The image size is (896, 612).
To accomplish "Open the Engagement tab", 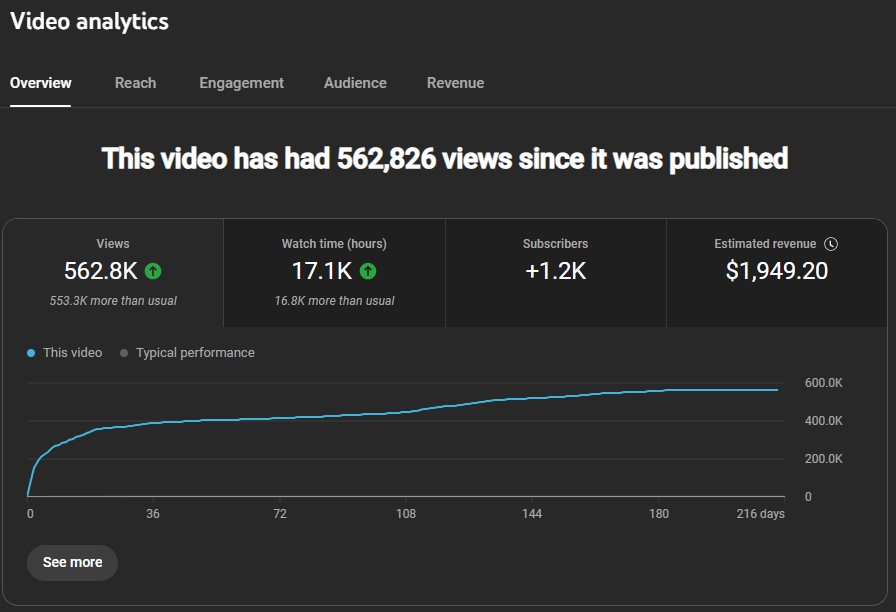I will click(x=241, y=83).
